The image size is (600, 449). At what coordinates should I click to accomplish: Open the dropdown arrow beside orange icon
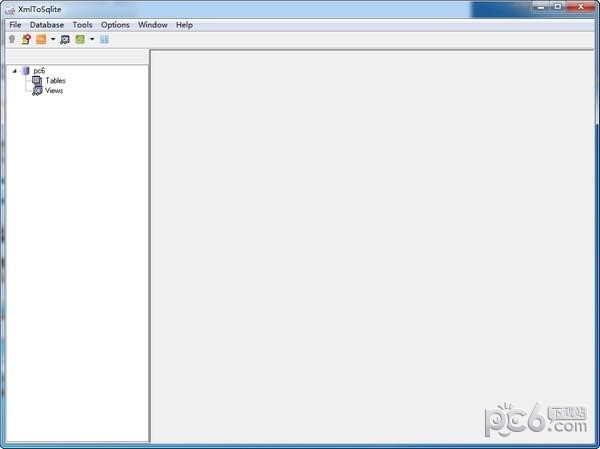coord(53,39)
